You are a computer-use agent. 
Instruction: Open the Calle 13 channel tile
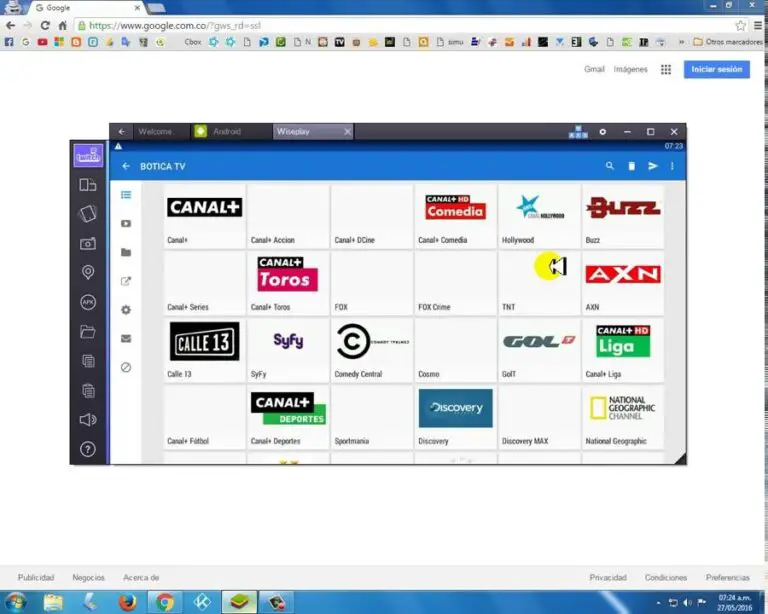click(204, 342)
